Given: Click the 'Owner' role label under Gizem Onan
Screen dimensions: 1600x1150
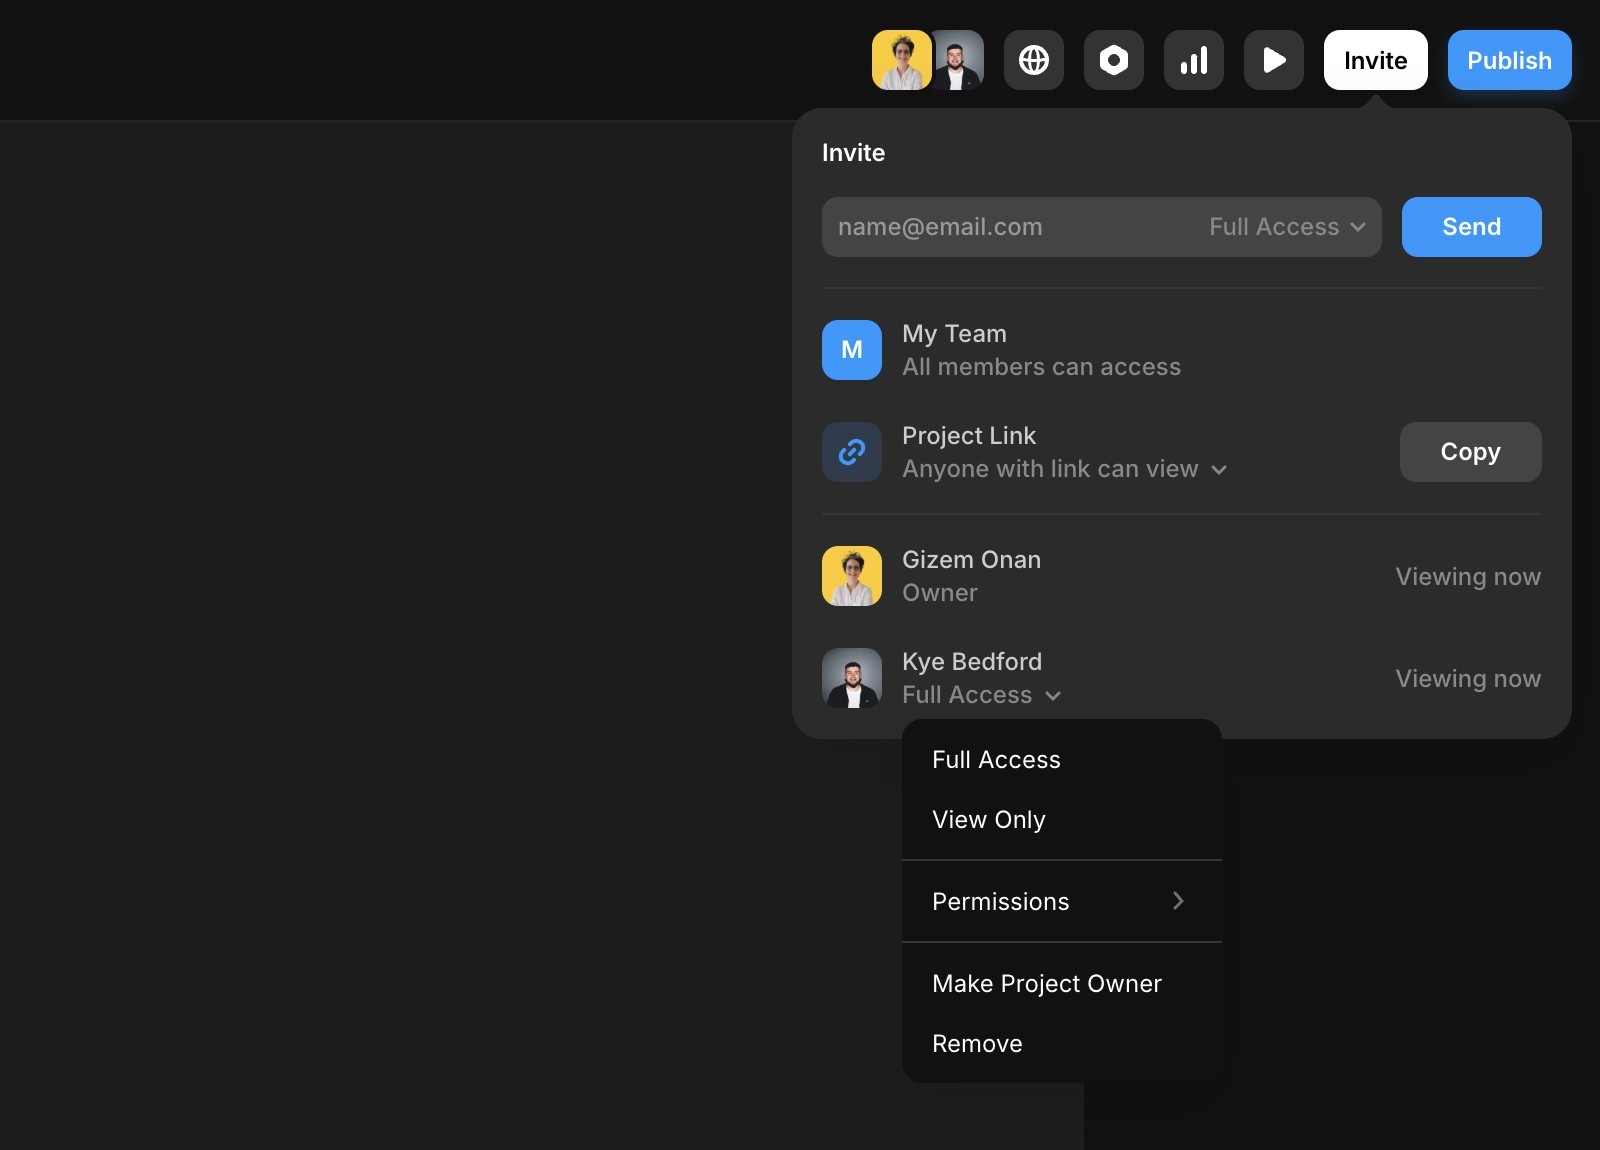Looking at the screenshot, I should (x=940, y=593).
